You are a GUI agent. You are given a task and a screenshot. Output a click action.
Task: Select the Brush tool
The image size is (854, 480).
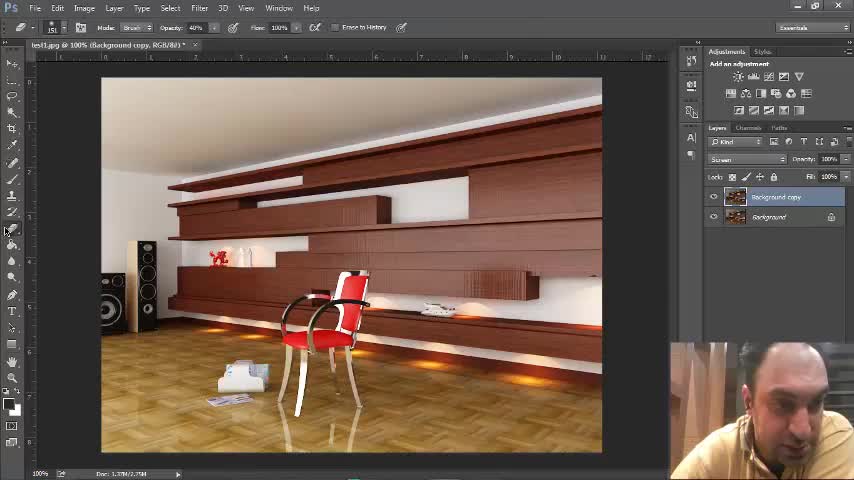click(x=11, y=179)
